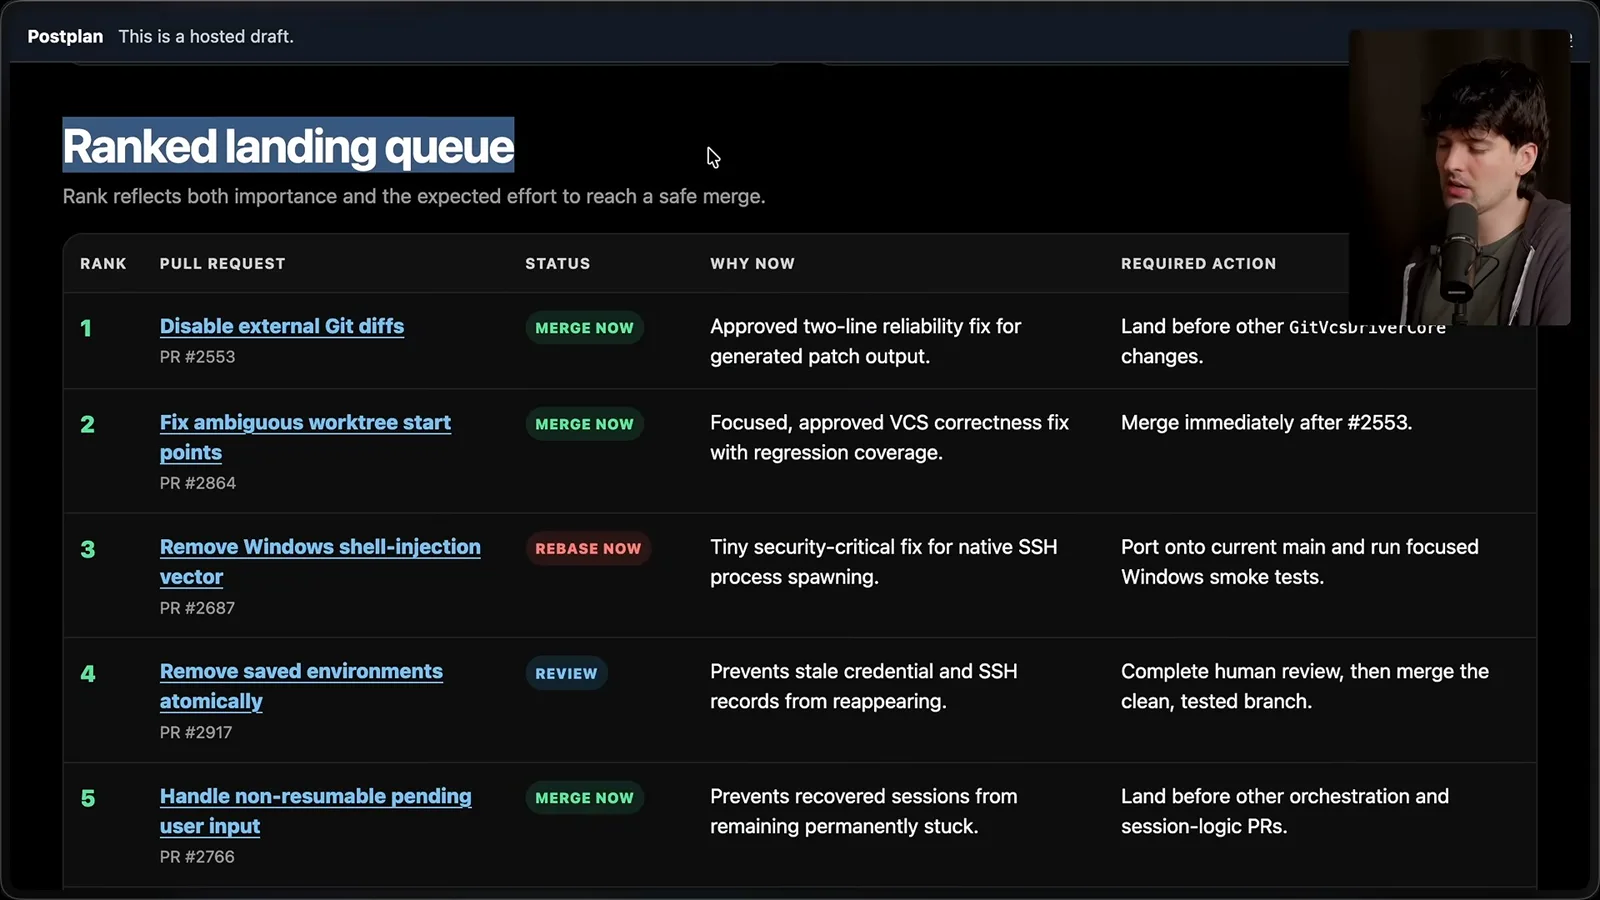Open Fix ambiguous worktree start points link
Image resolution: width=1600 pixels, height=900 pixels.
305,437
